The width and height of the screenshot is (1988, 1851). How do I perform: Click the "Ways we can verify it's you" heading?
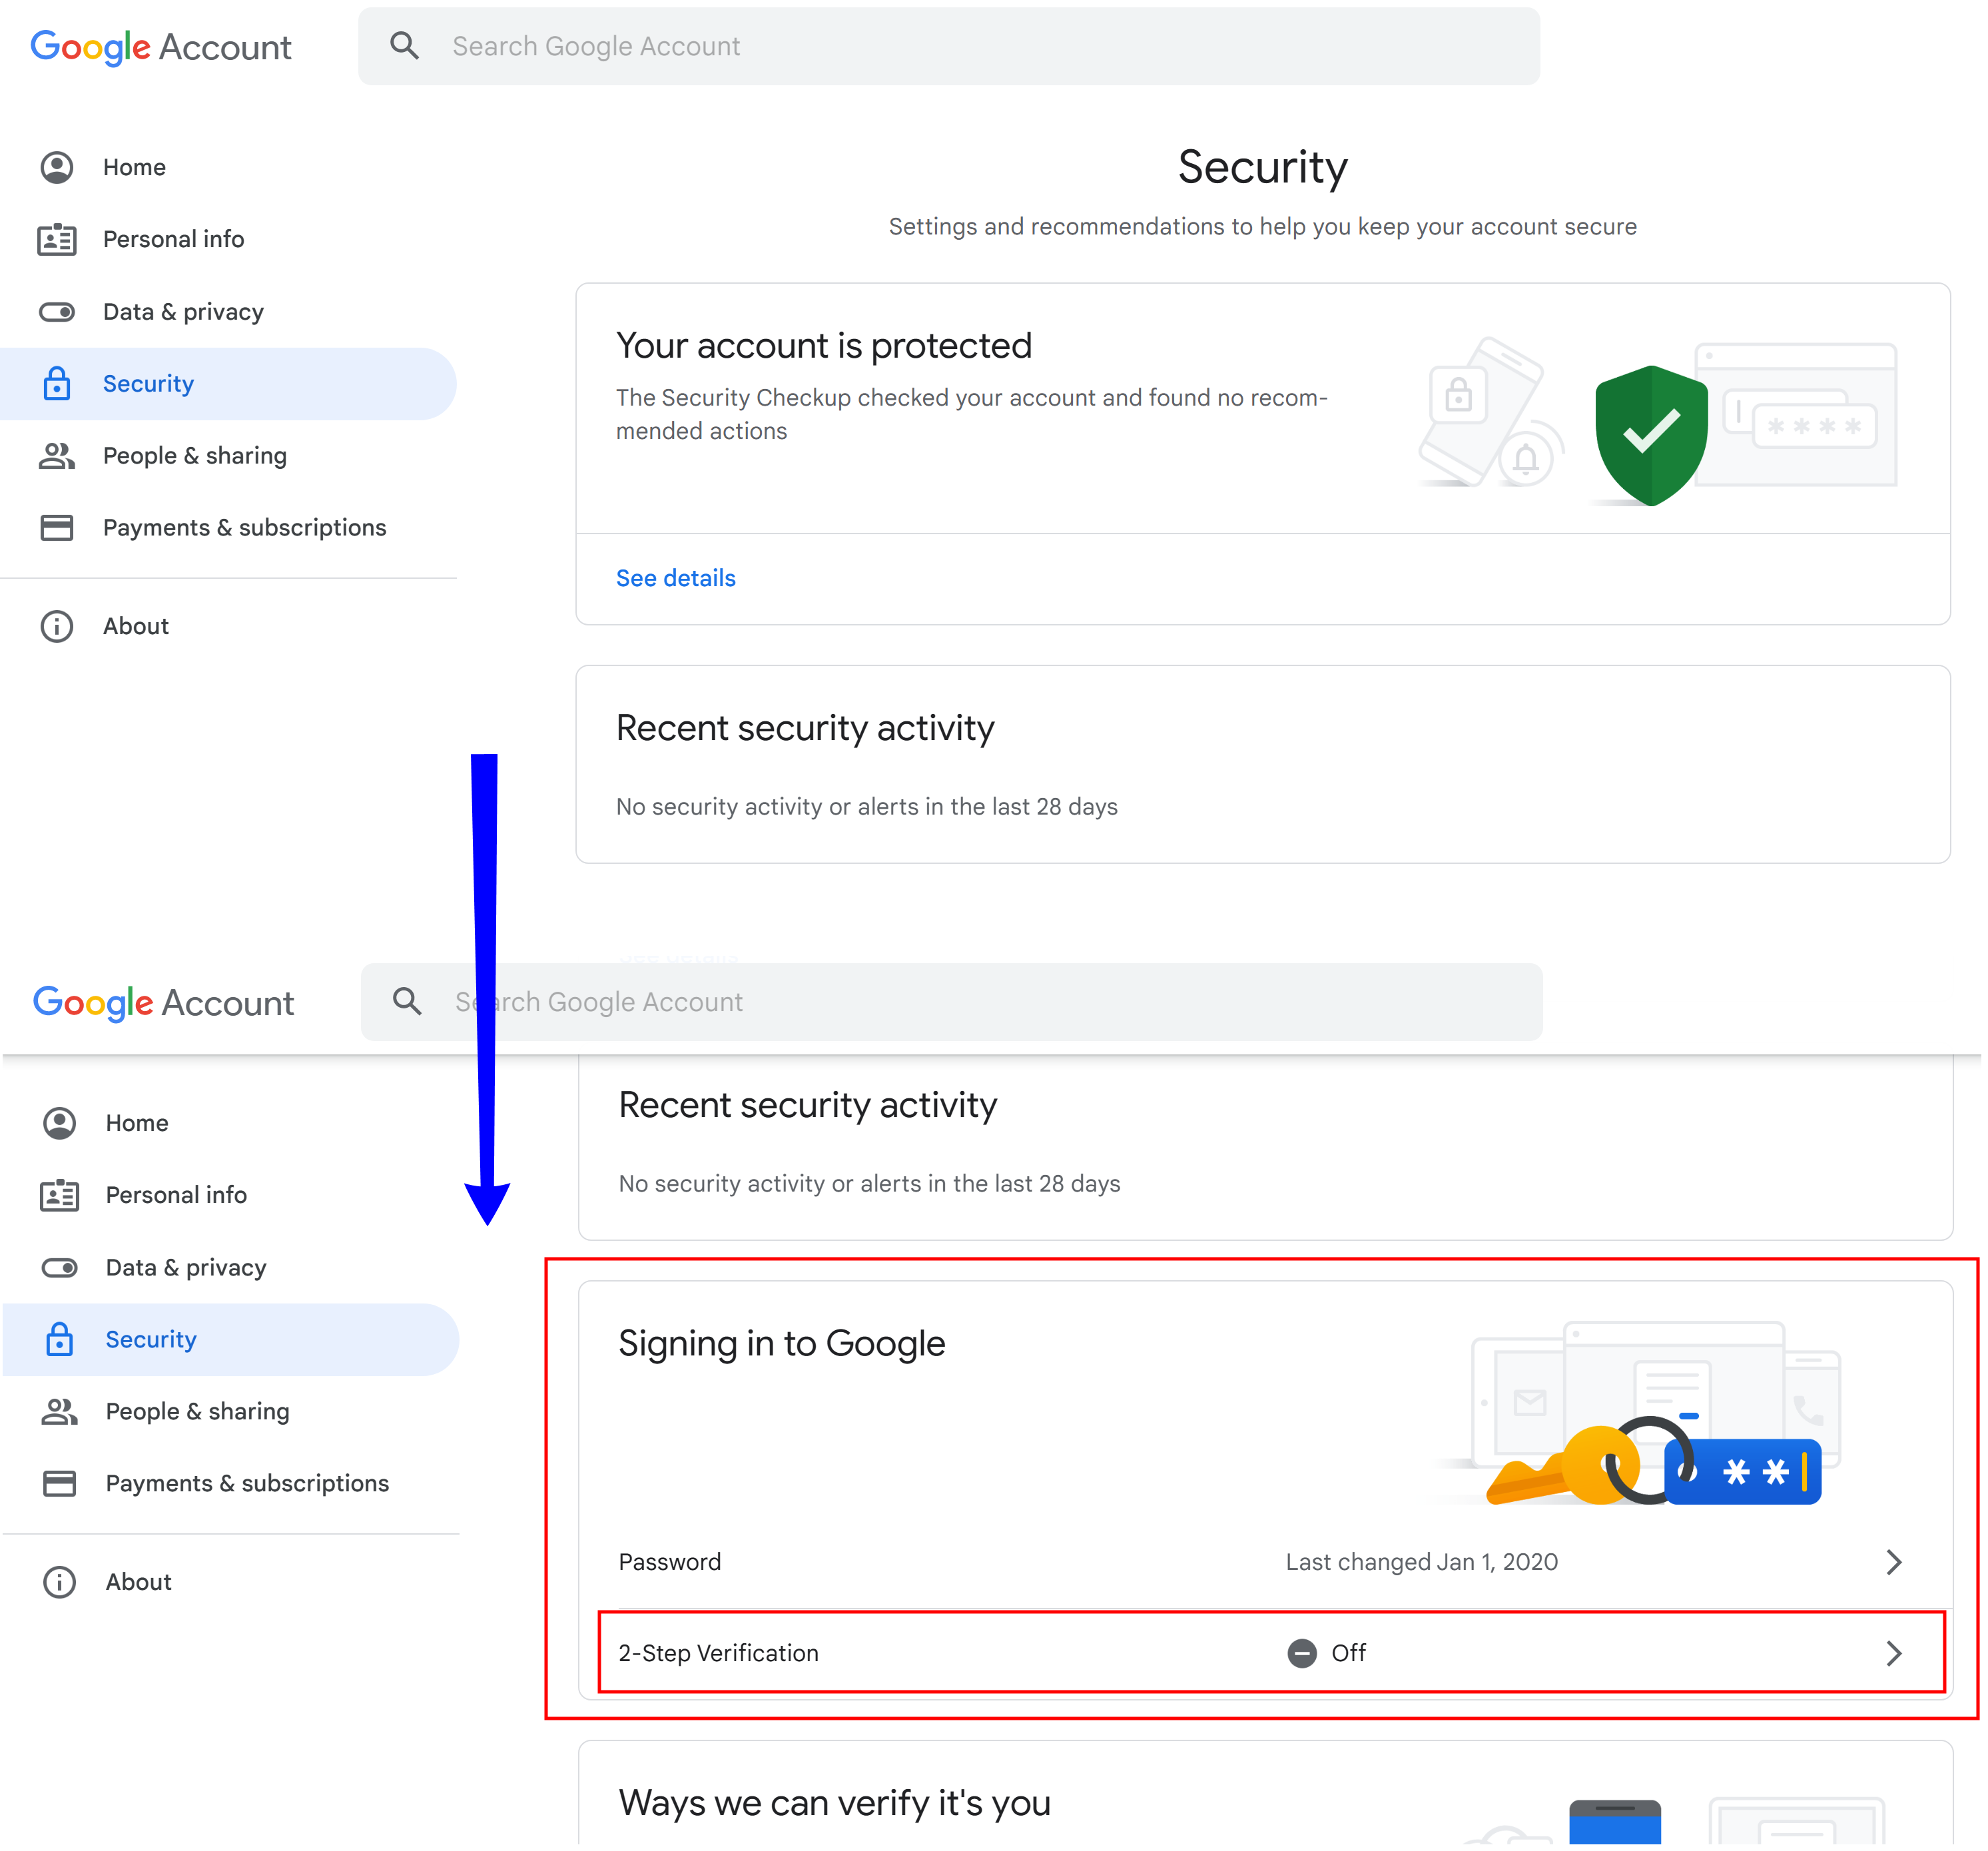[834, 1803]
